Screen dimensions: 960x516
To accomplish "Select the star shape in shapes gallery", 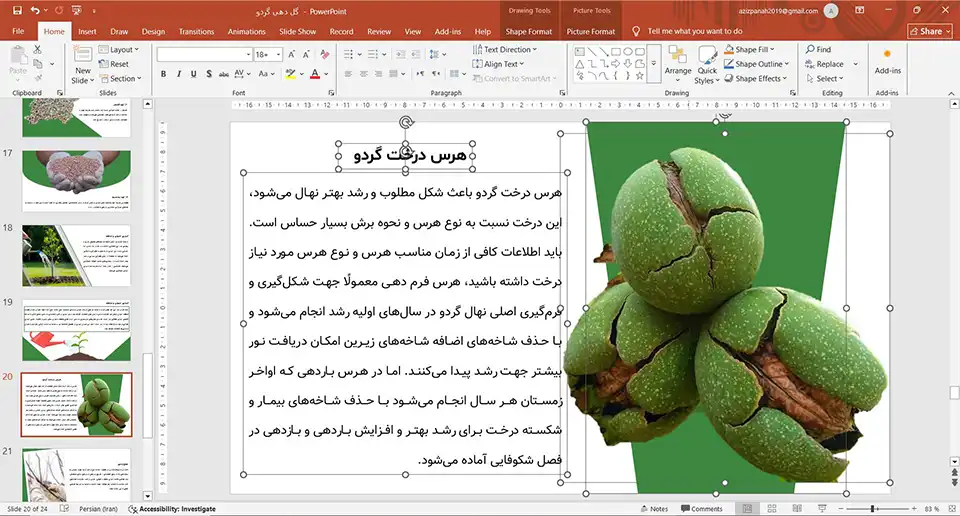I will 640,76.
